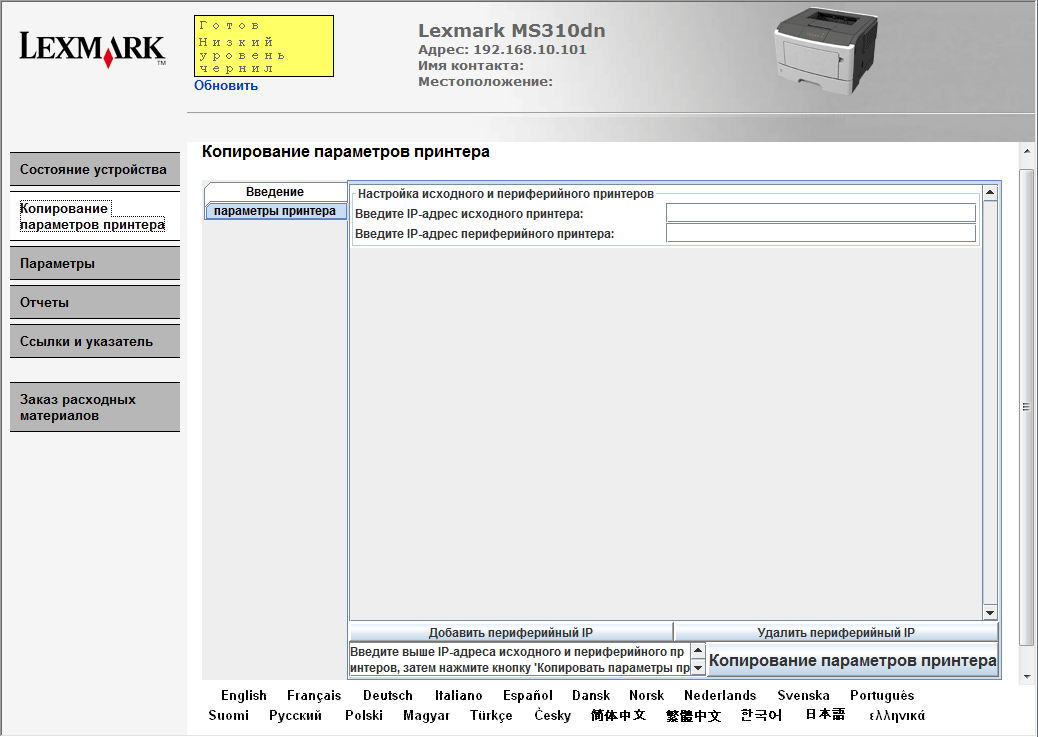Viewport: 1038px width, 737px height.
Task: Switch language to Česky
Action: pos(552,715)
